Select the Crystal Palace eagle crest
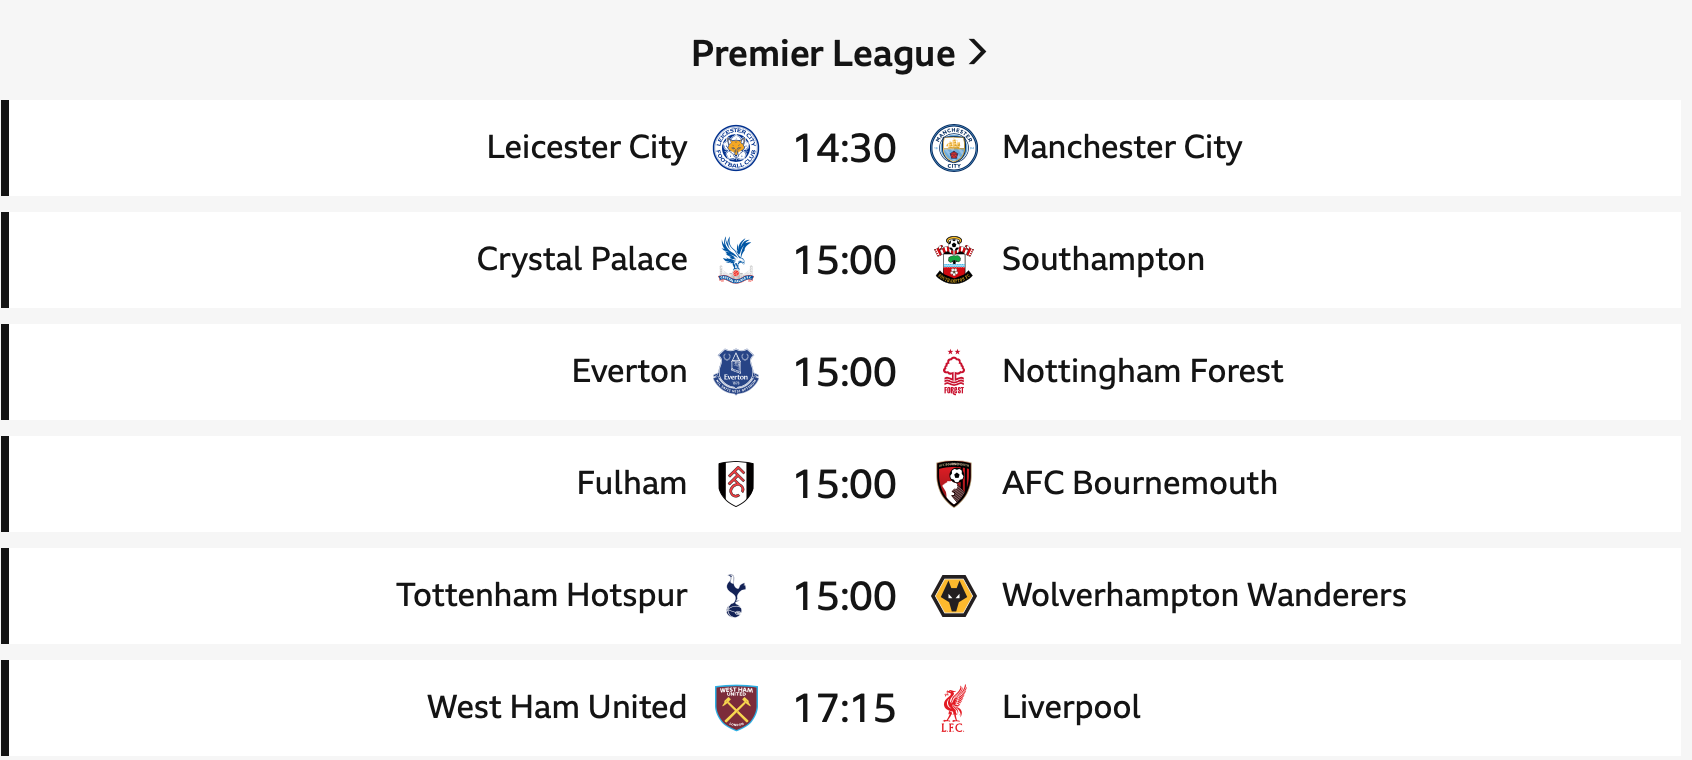This screenshot has width=1692, height=760. (x=736, y=260)
